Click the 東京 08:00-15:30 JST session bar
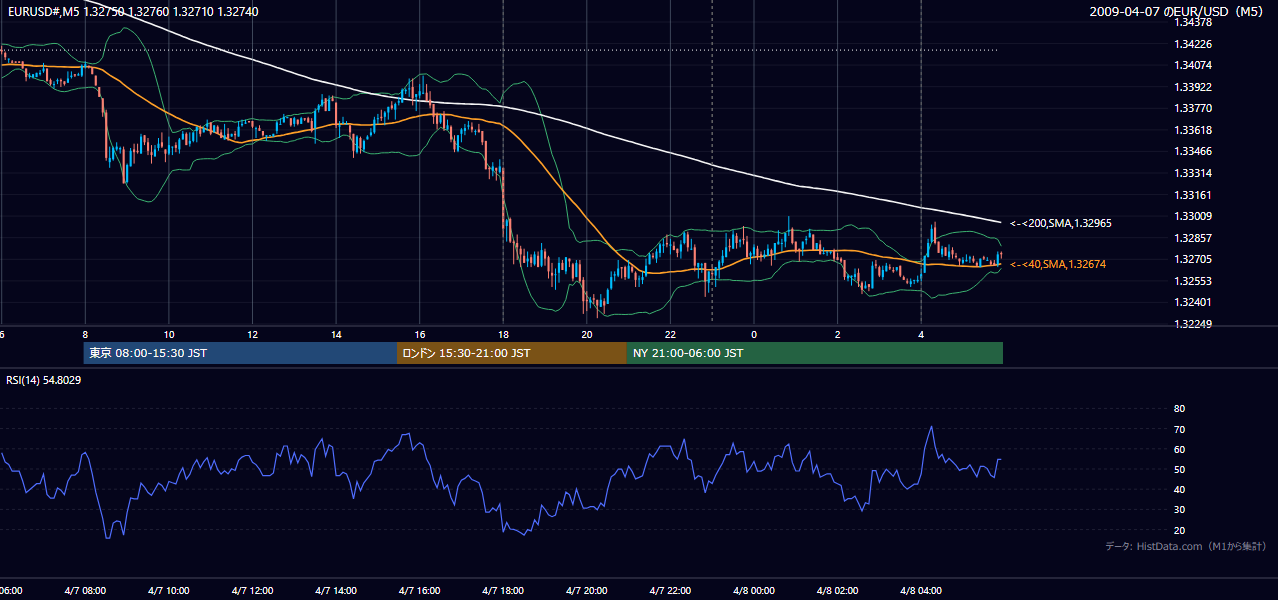Image resolution: width=1278 pixels, height=600 pixels. (240, 353)
